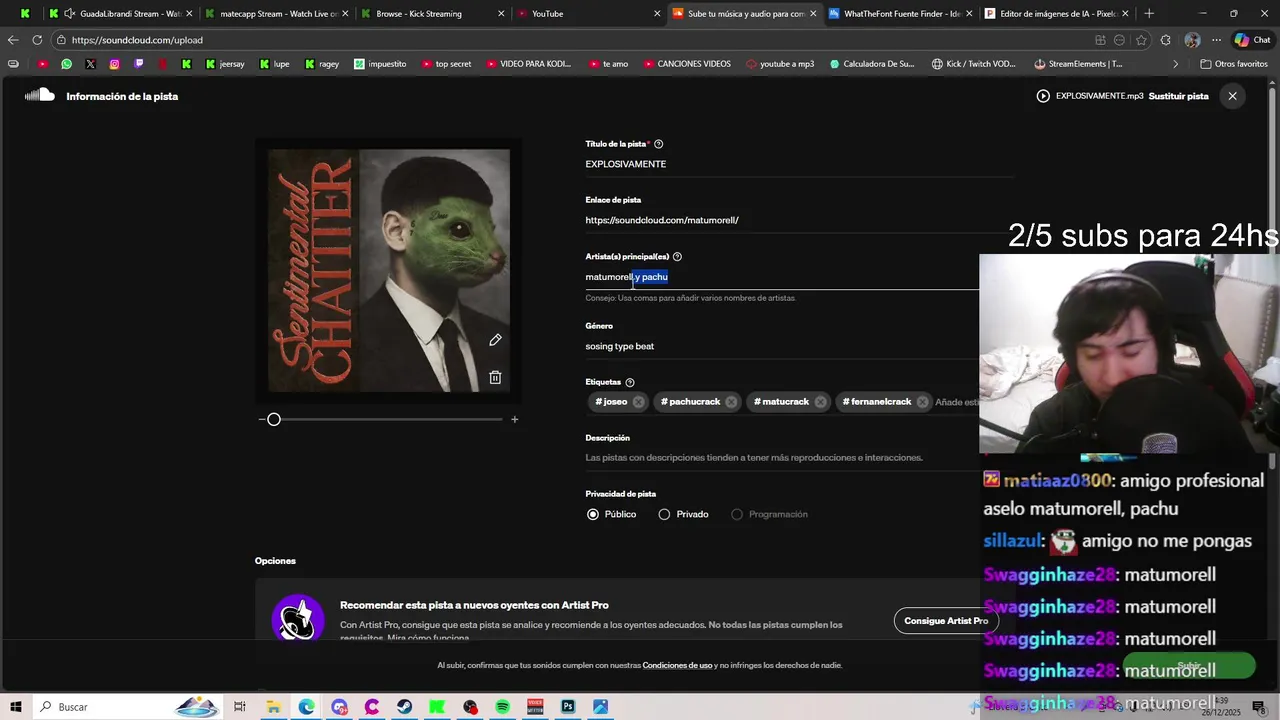This screenshot has width=1280, height=720.
Task: Reload the page with the refresh icon
Action: pos(37,40)
